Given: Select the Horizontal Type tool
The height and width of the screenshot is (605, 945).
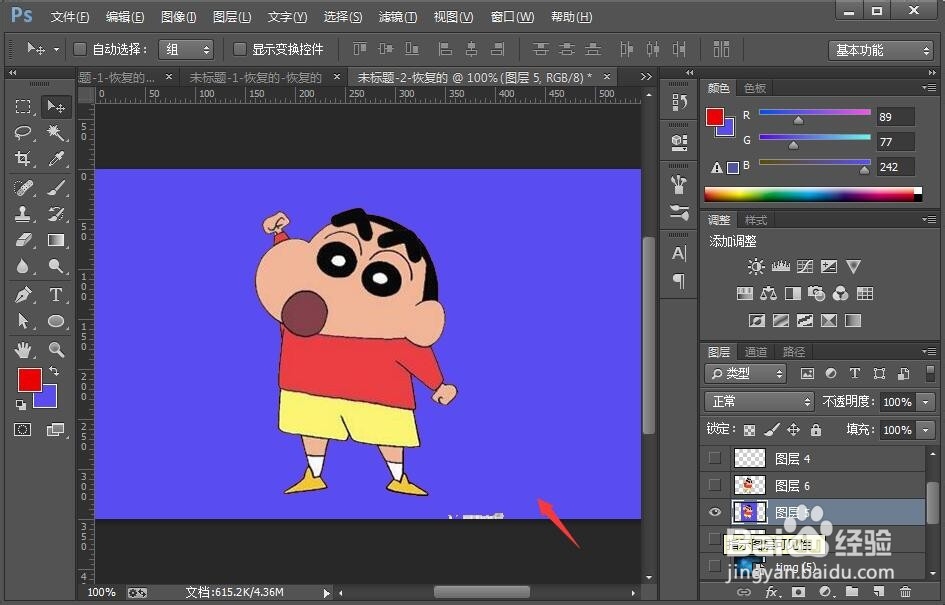Looking at the screenshot, I should tap(56, 295).
